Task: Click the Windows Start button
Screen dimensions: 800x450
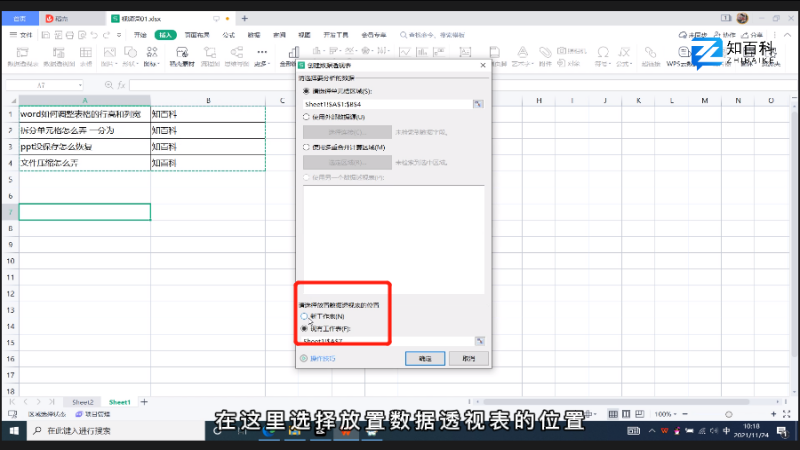Action: point(12,431)
